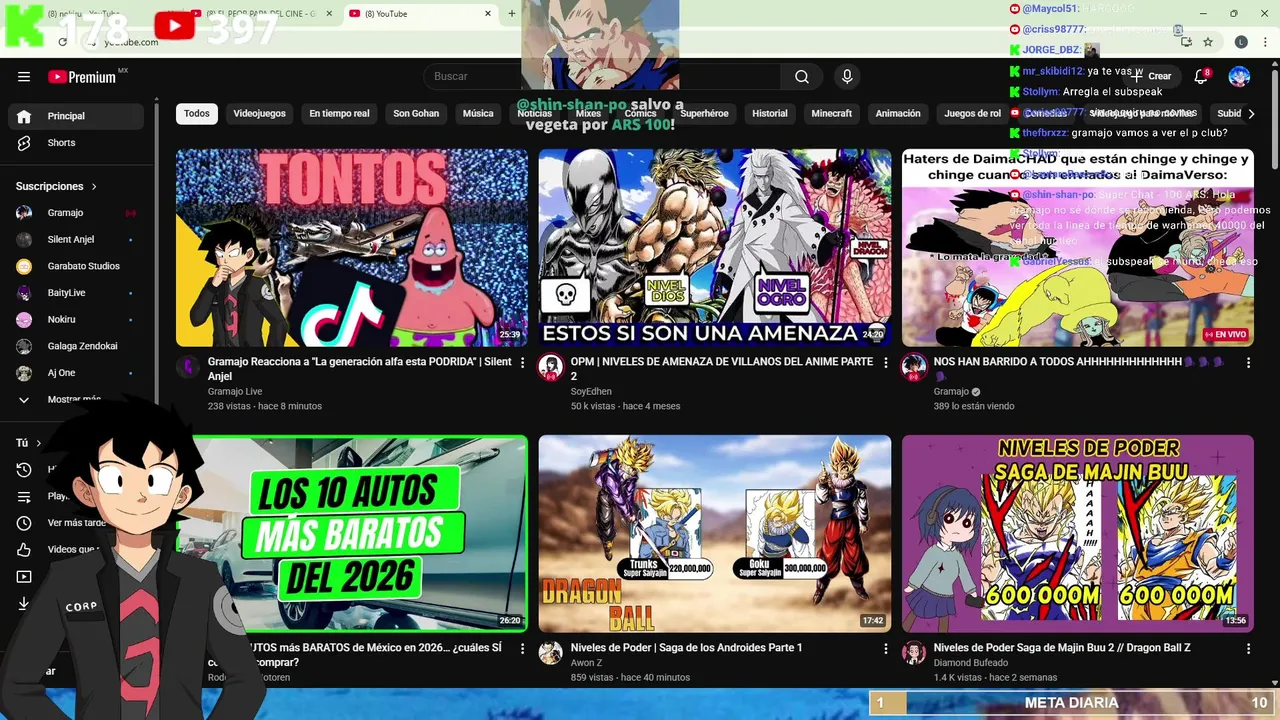Select the Historial filter chip
The image size is (1280, 720).
pos(770,113)
